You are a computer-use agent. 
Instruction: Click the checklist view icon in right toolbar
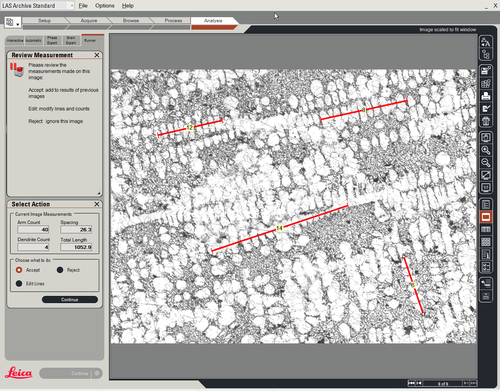point(486,267)
